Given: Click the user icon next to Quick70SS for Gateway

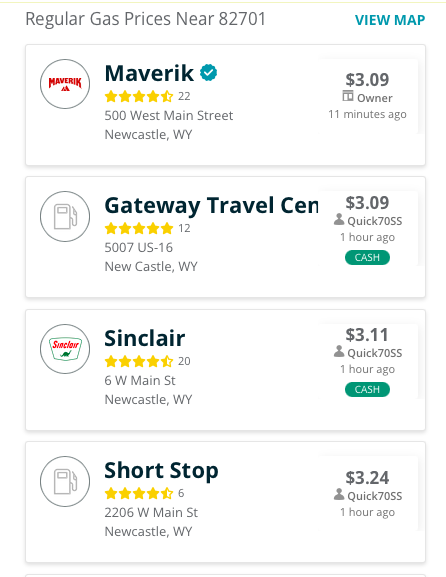Looking at the screenshot, I should tap(339, 219).
